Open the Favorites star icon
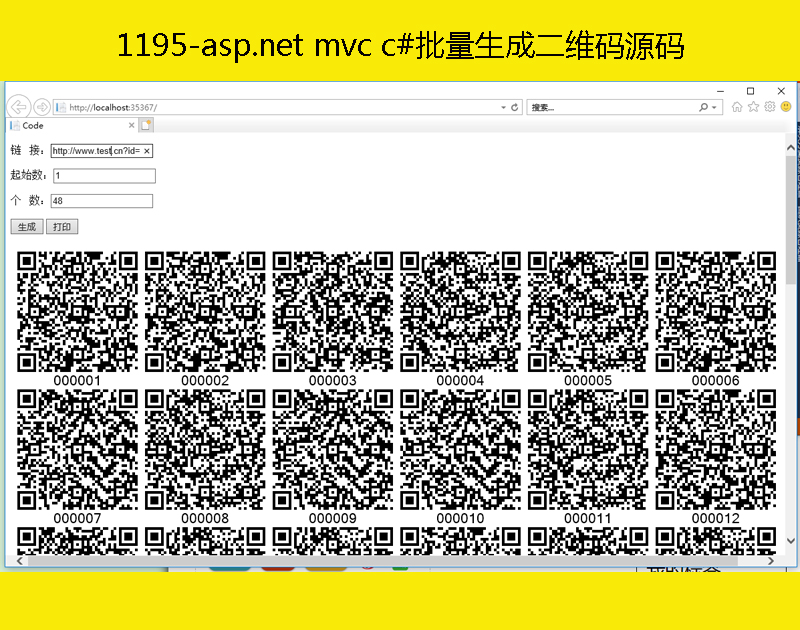 pyautogui.click(x=753, y=107)
